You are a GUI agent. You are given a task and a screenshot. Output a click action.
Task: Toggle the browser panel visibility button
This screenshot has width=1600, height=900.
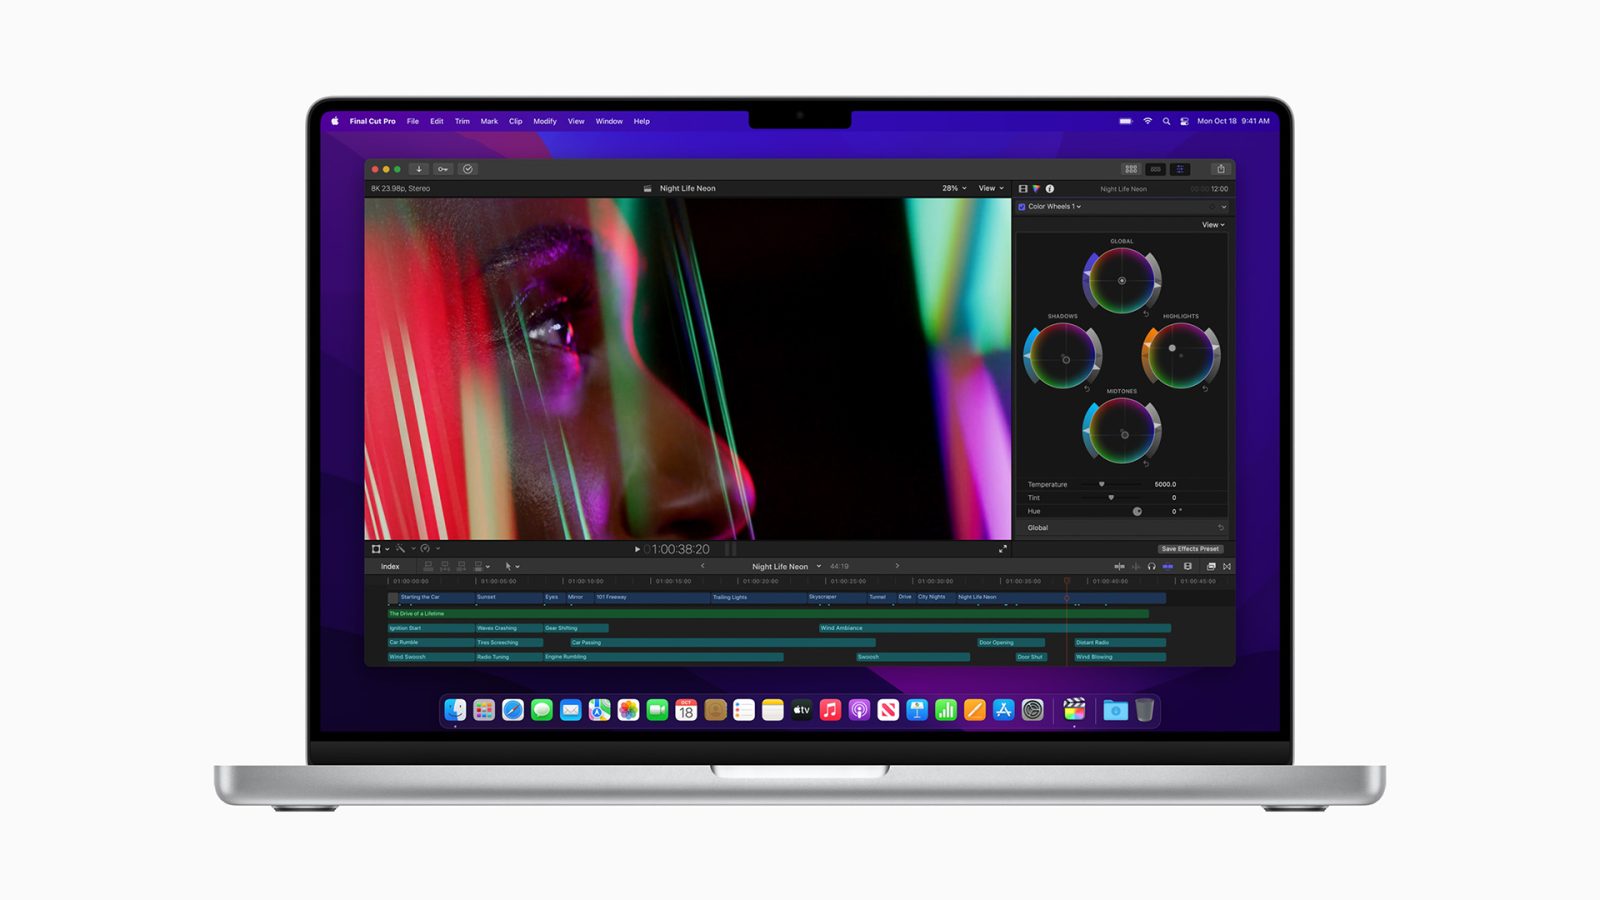pyautogui.click(x=1131, y=169)
